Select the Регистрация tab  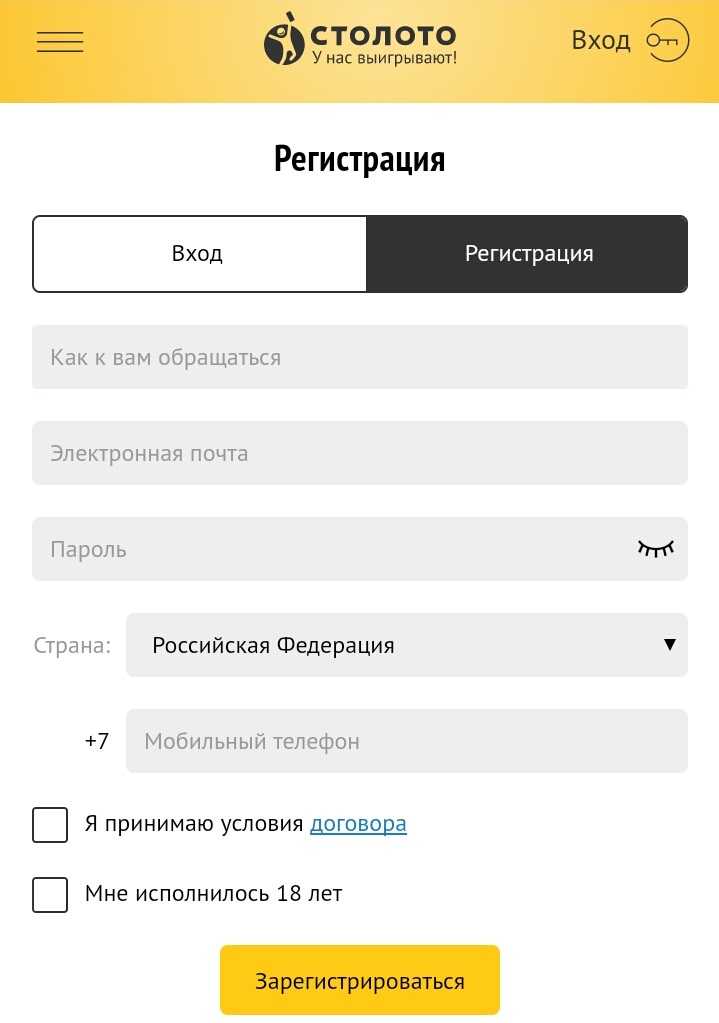[x=528, y=254]
